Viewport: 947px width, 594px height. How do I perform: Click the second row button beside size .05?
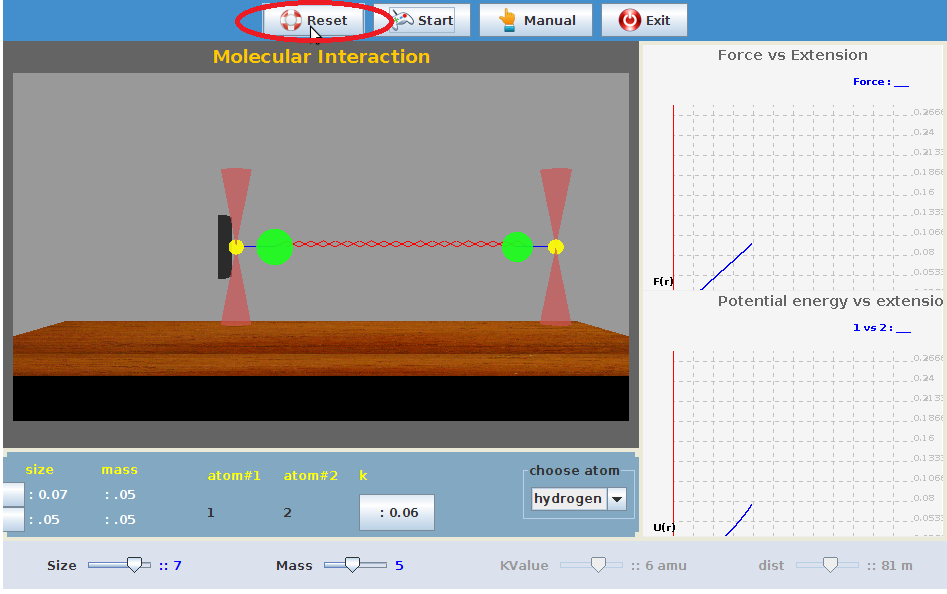(14, 519)
